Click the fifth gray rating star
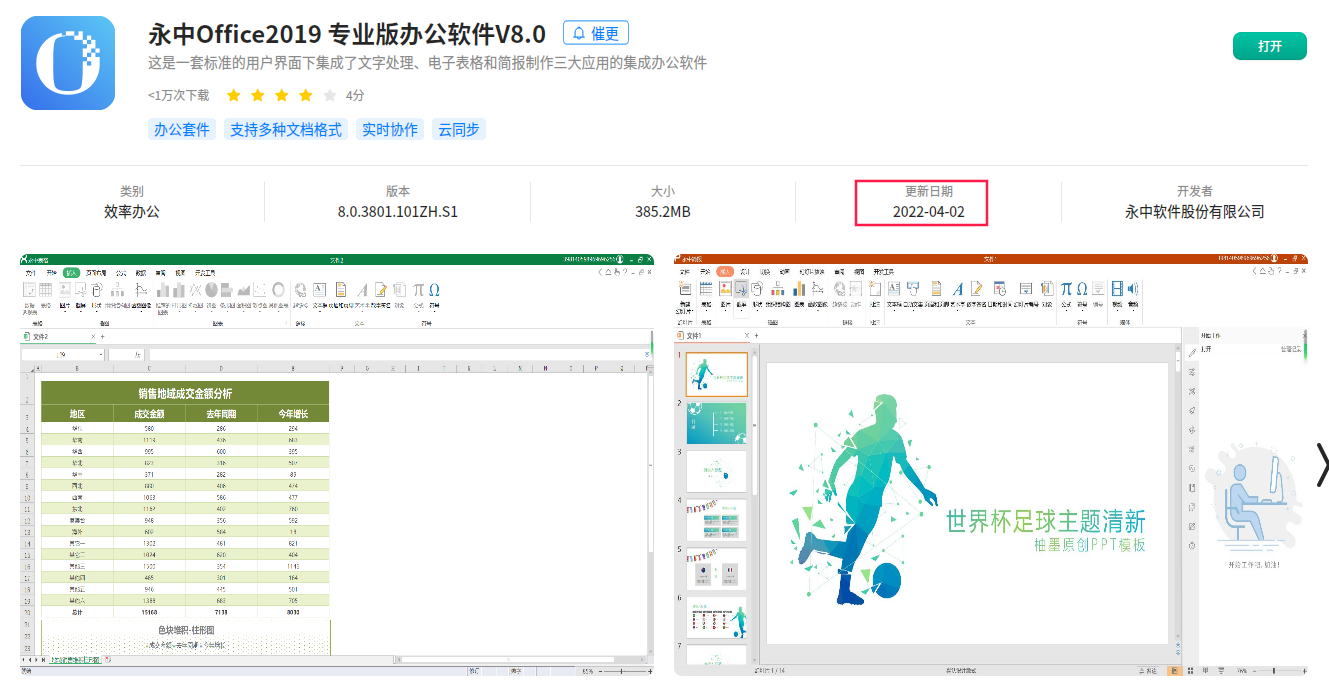Screen dimensions: 1329x682 pos(330,96)
